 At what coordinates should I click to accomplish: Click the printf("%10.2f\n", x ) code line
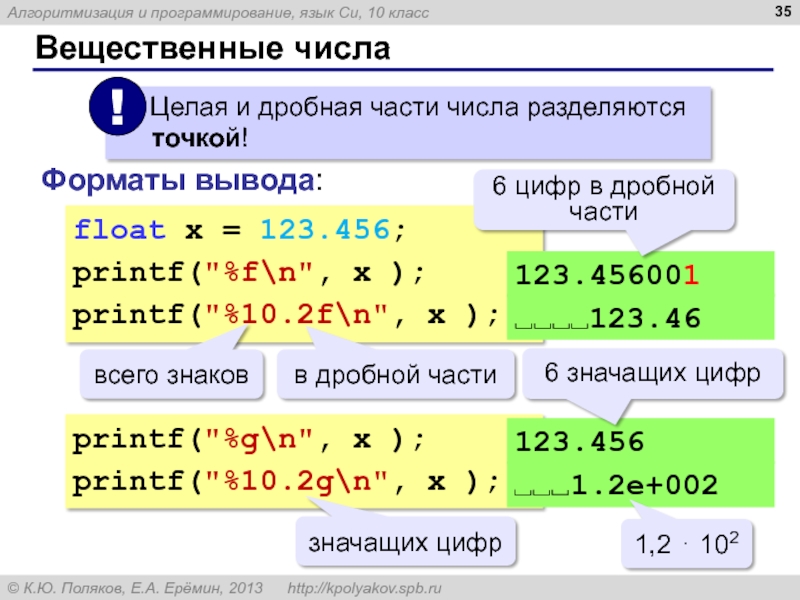(285, 315)
